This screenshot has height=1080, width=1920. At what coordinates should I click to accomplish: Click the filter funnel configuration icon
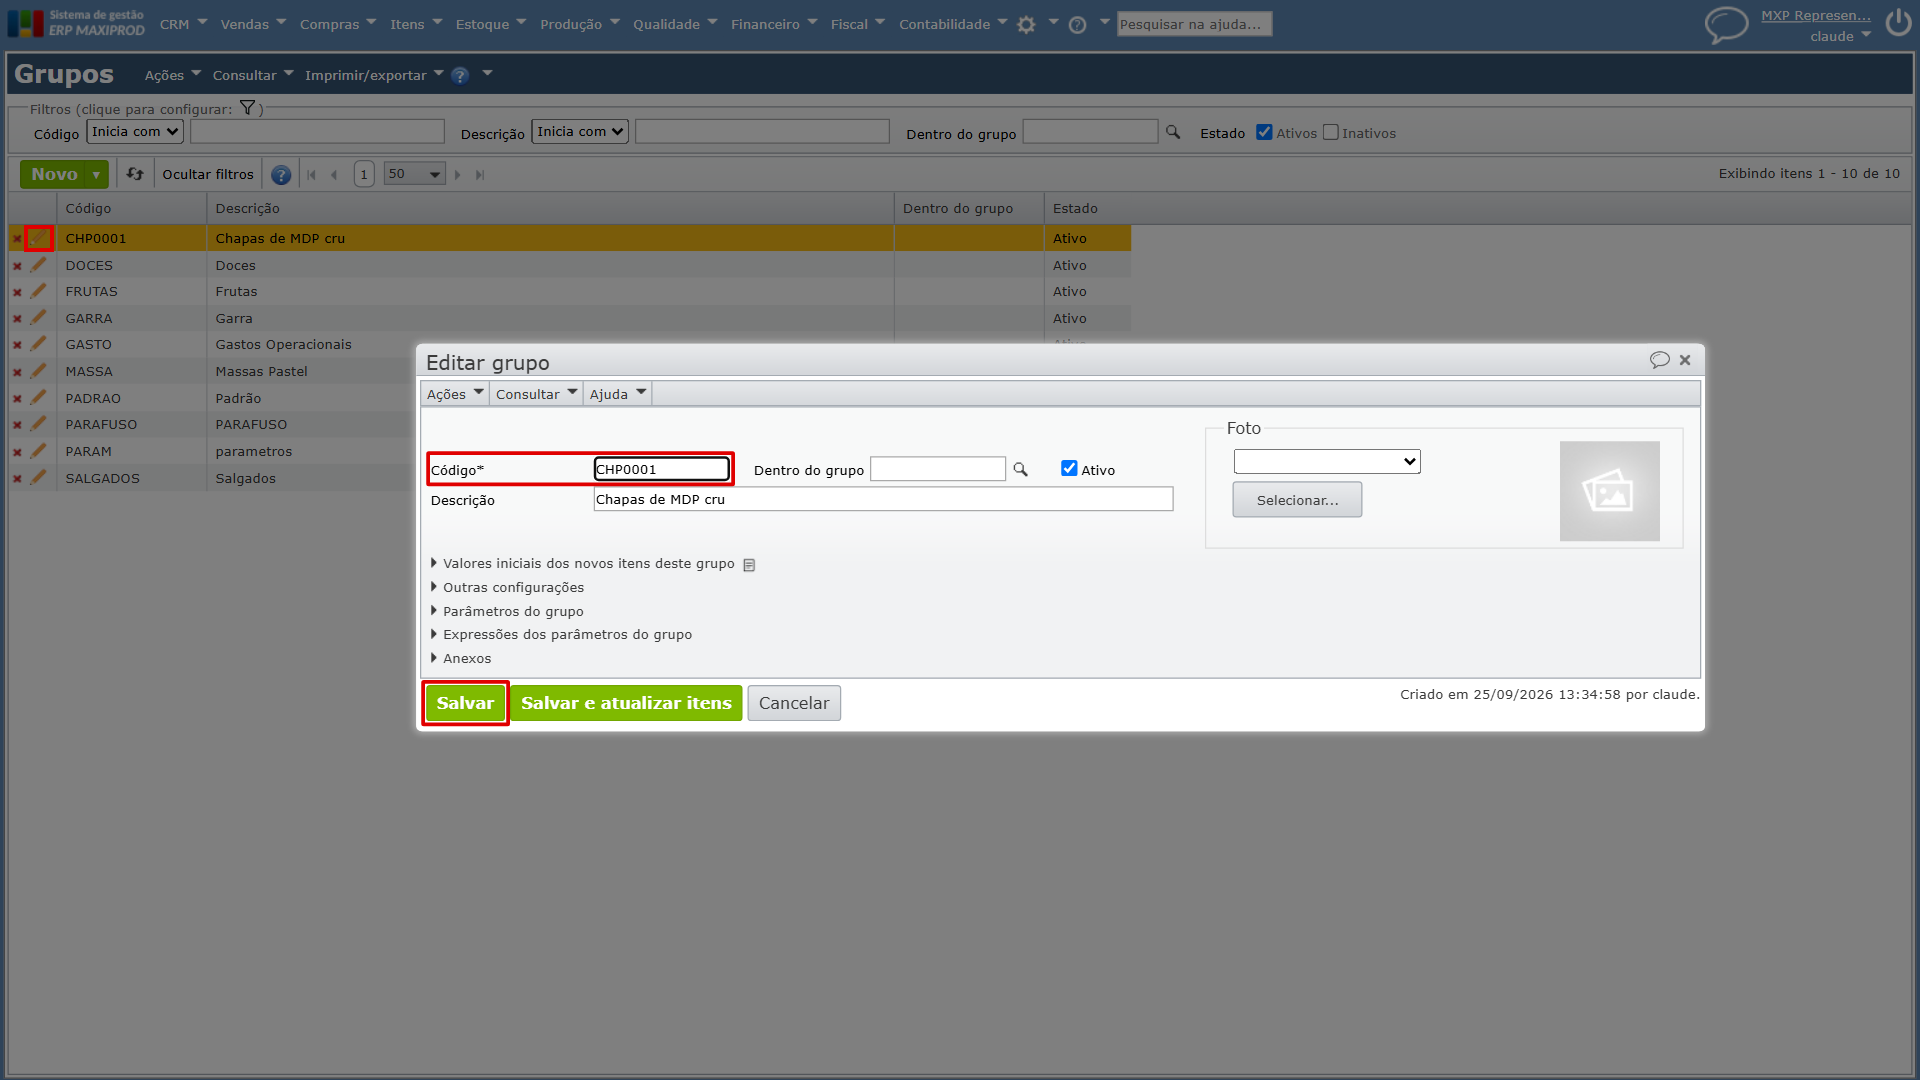click(247, 108)
